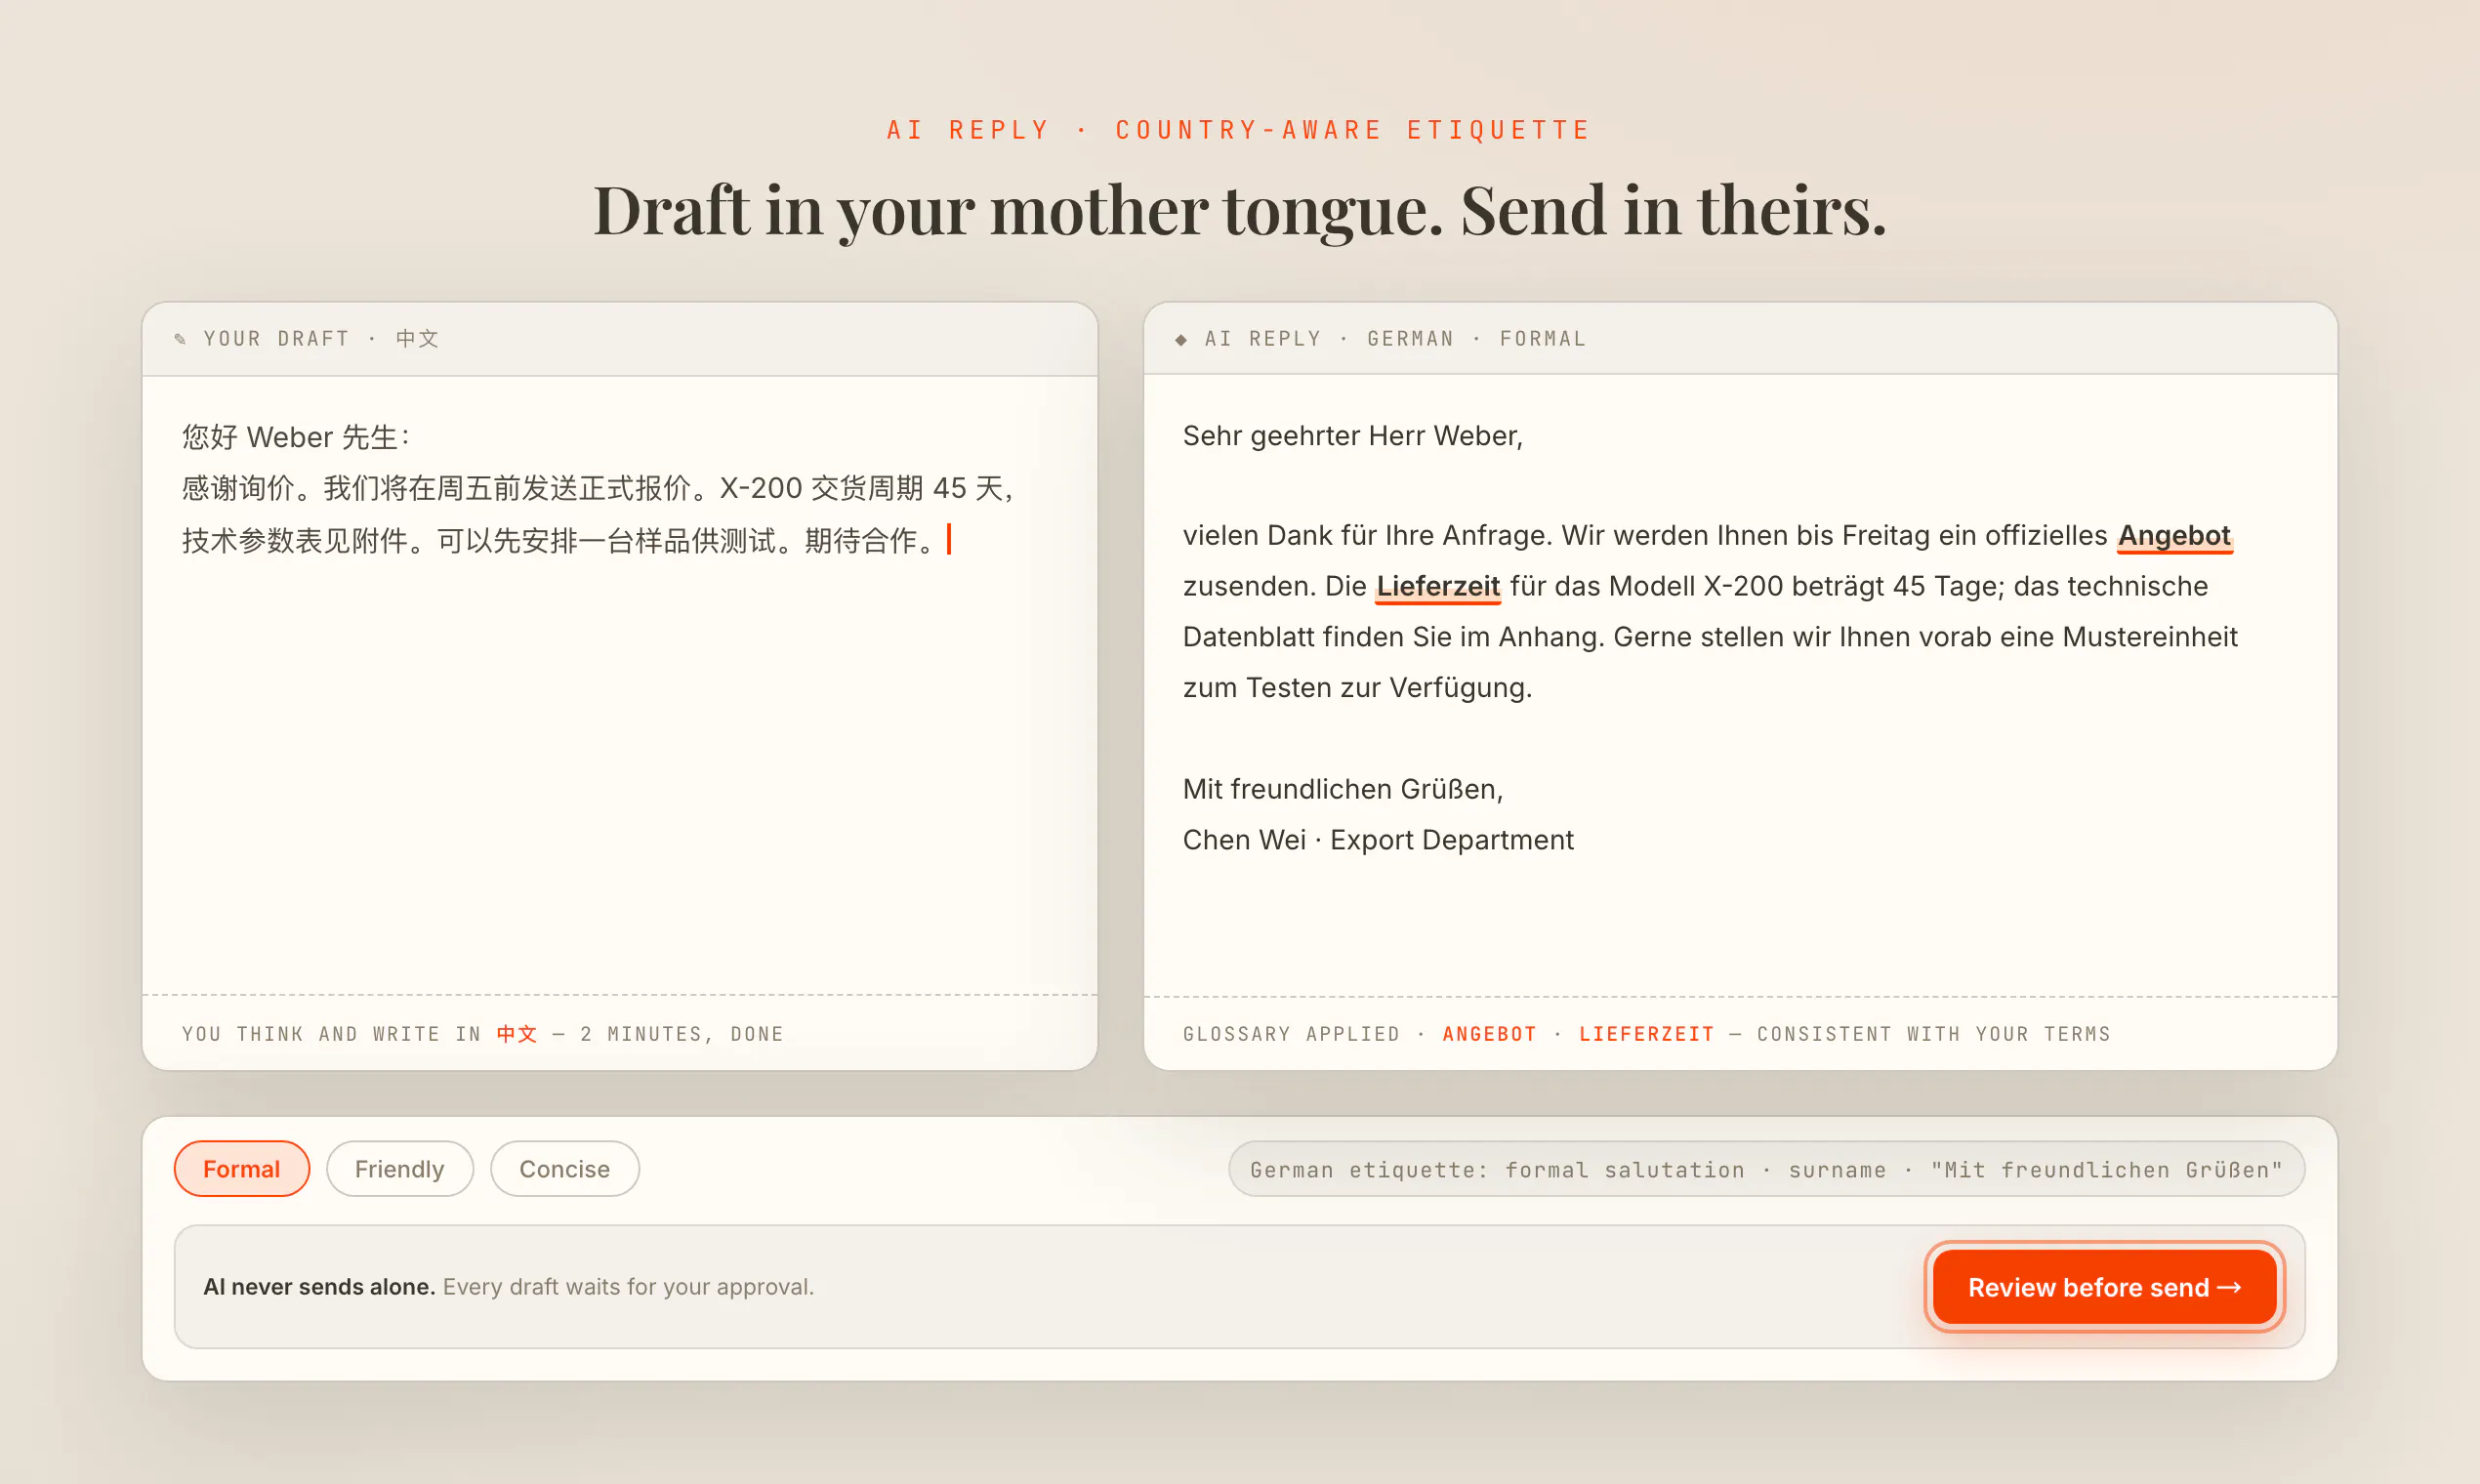Click the headline Draft in your mother tongue
Image resolution: width=2480 pixels, height=1484 pixels.
1240,210
